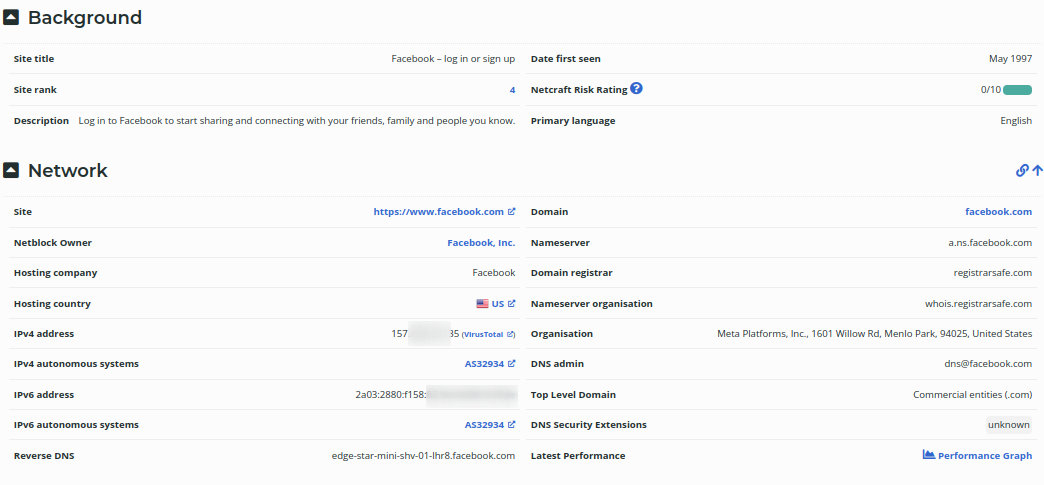Collapse the Background section
Screen dimensions: 1044x485
tap(11, 18)
